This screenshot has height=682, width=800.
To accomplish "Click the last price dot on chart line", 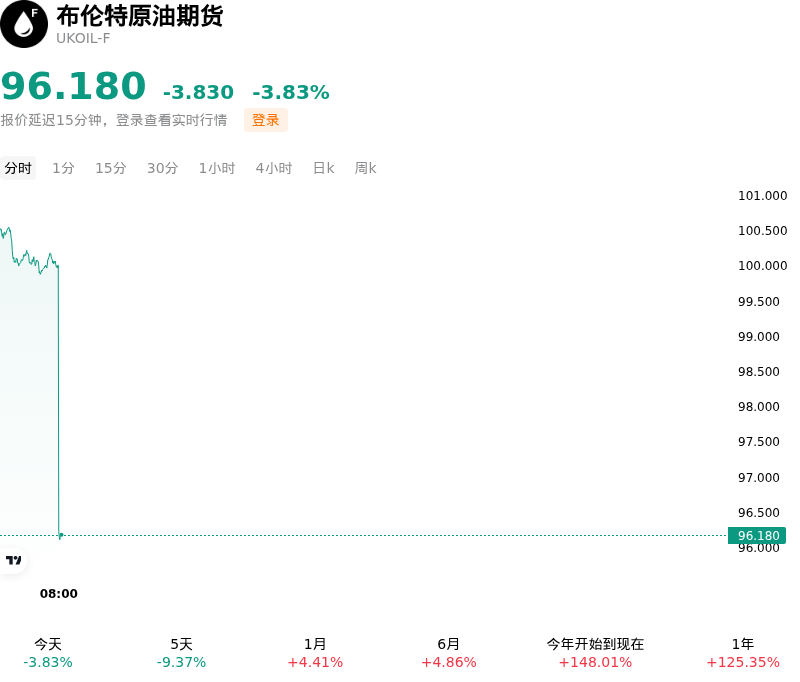I will 60,536.
